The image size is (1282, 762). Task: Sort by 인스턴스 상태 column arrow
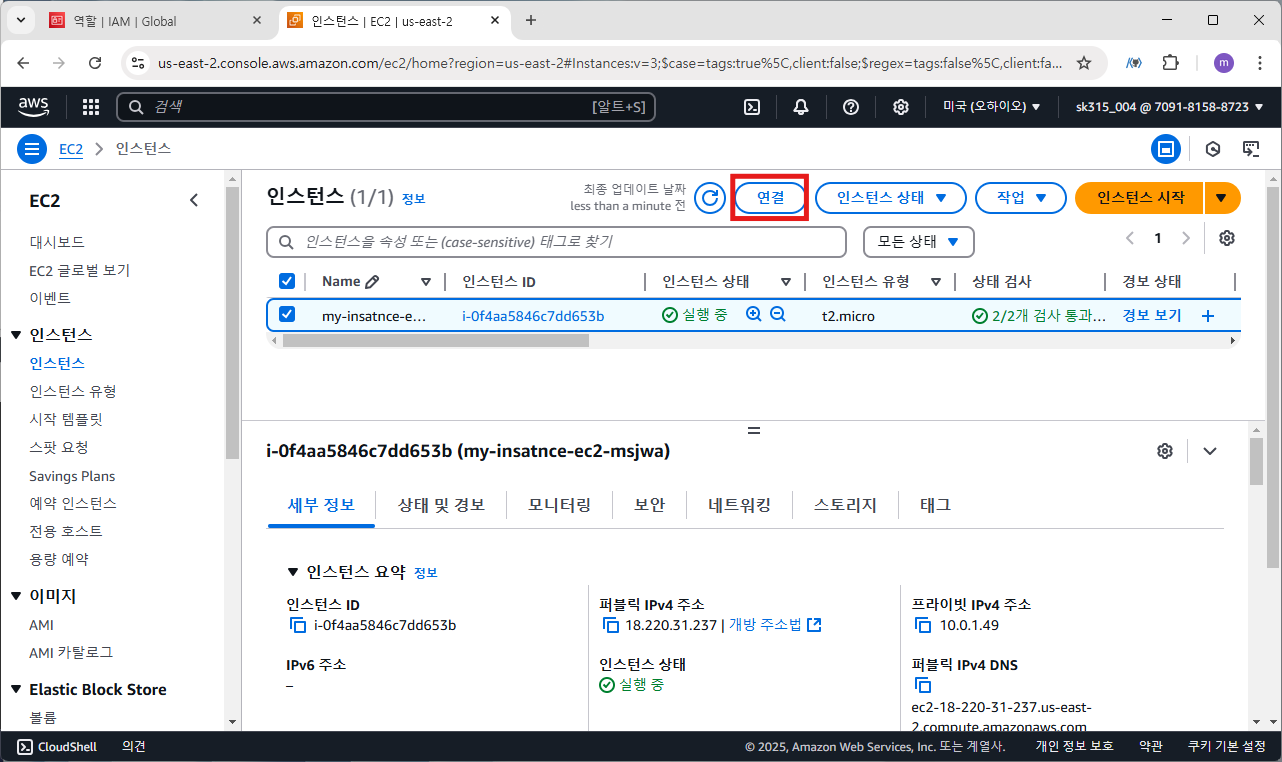tap(786, 282)
